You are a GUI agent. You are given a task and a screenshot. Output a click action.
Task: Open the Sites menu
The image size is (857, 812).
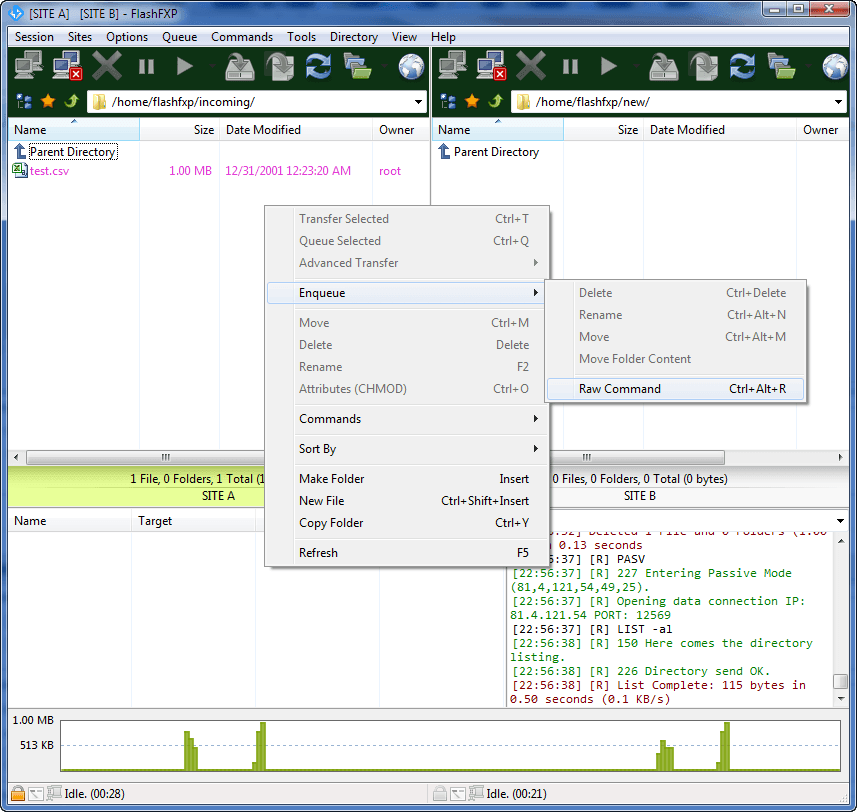(x=80, y=37)
